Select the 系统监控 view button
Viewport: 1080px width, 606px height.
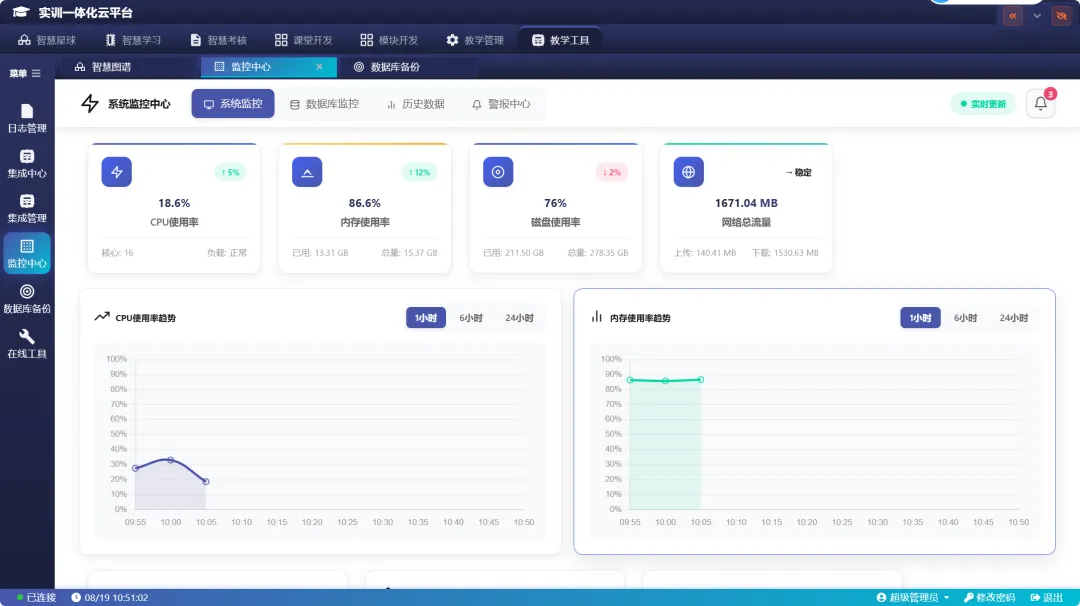[233, 104]
